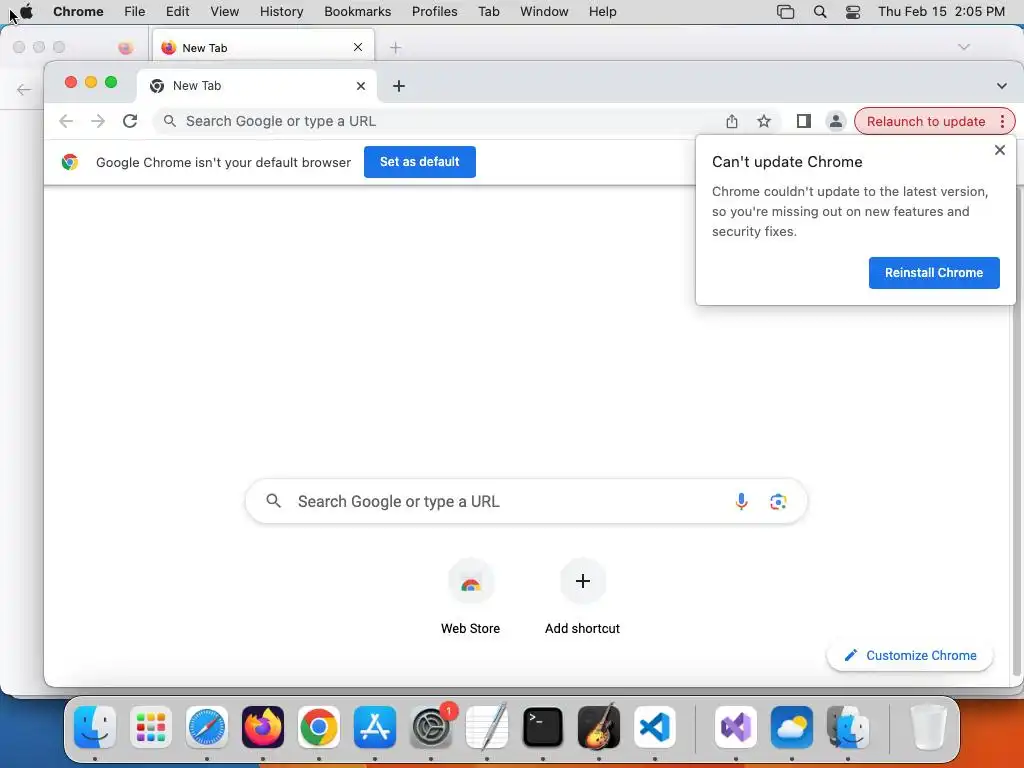Open the Profiles menu

pos(434,12)
